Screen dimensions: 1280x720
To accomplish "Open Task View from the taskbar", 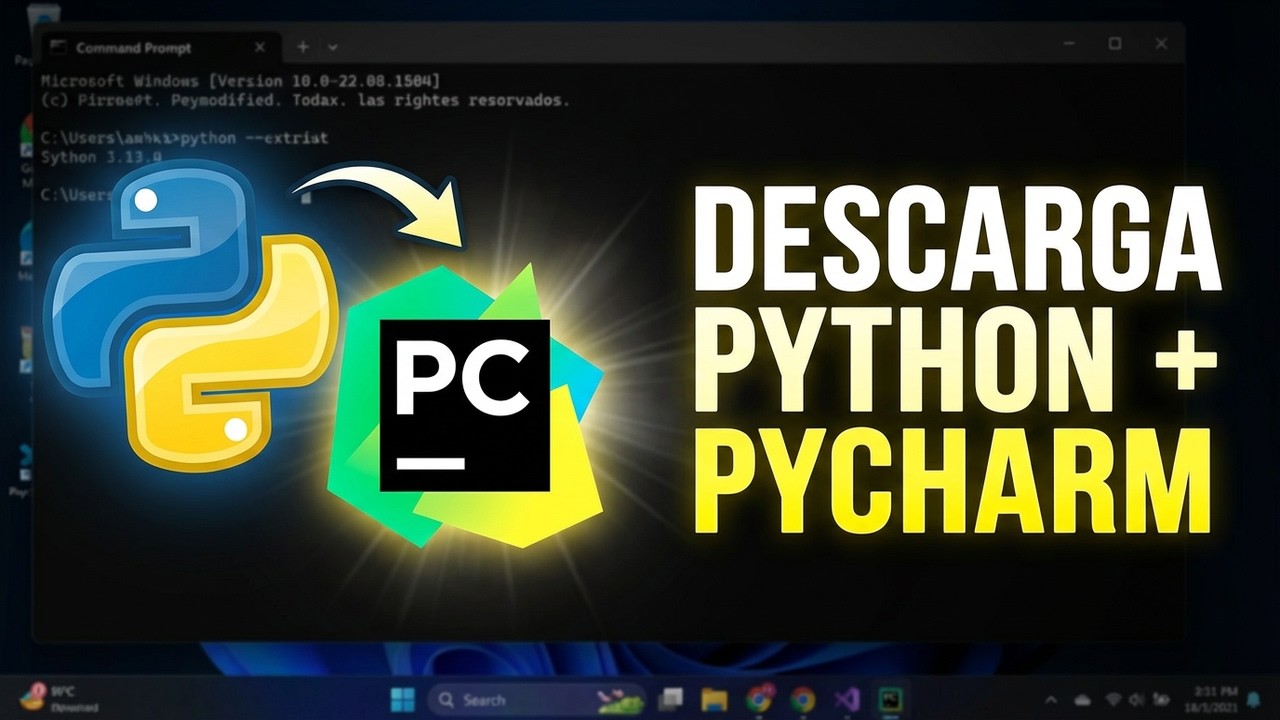I will [x=671, y=699].
